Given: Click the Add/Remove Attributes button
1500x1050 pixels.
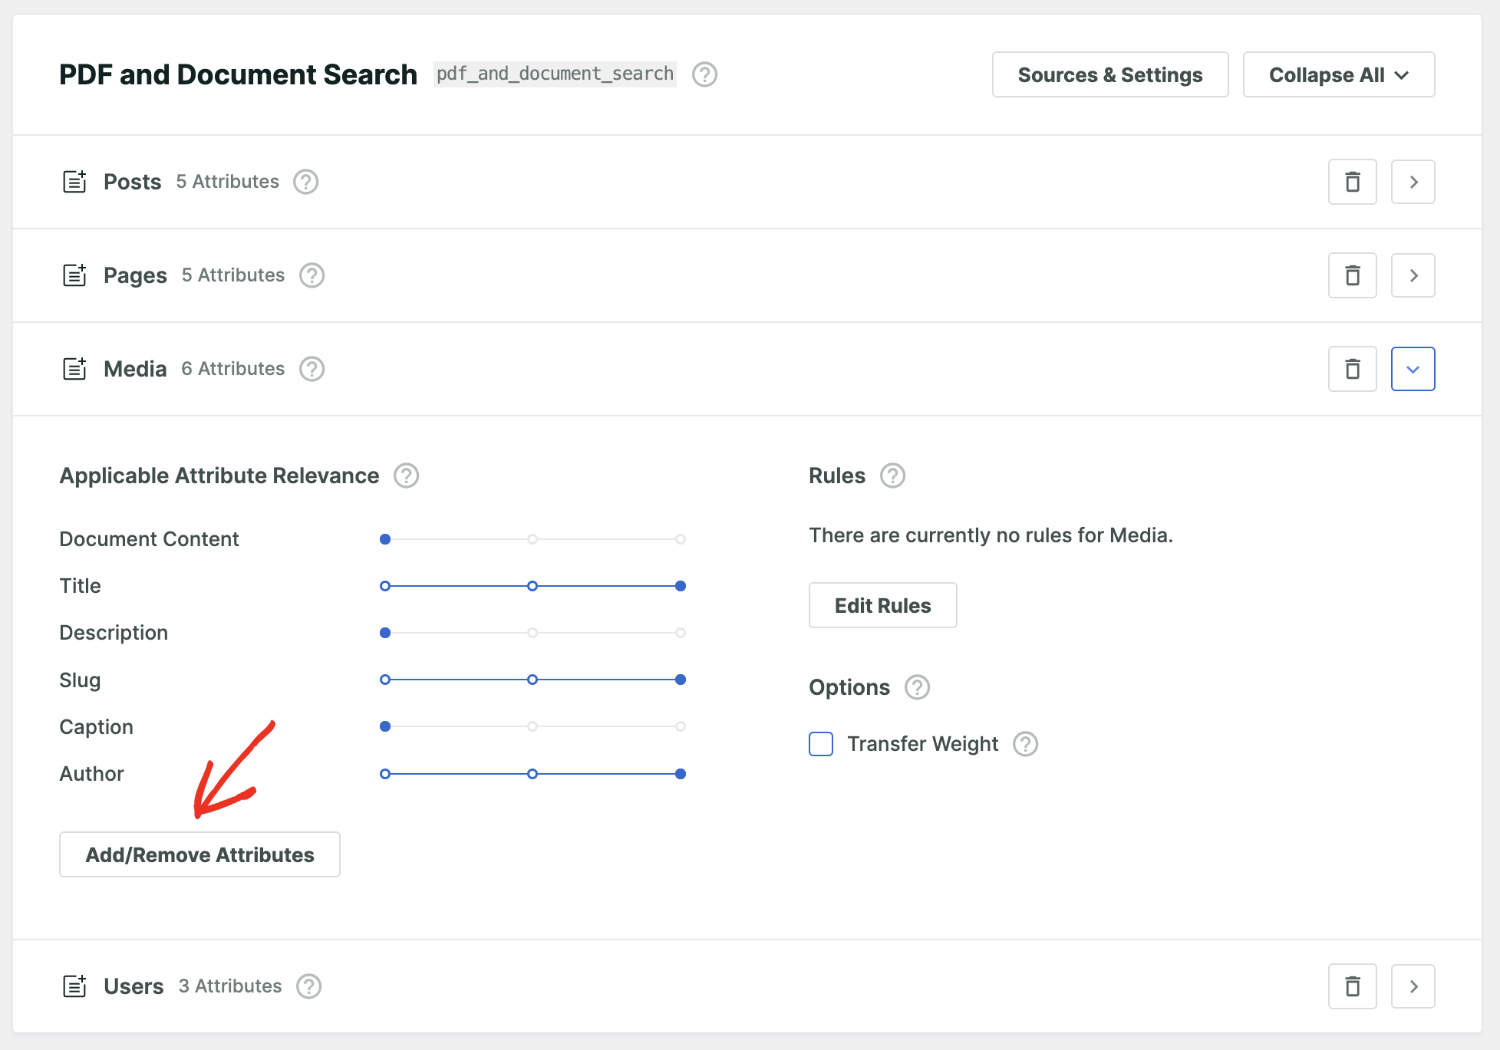Looking at the screenshot, I should (199, 854).
